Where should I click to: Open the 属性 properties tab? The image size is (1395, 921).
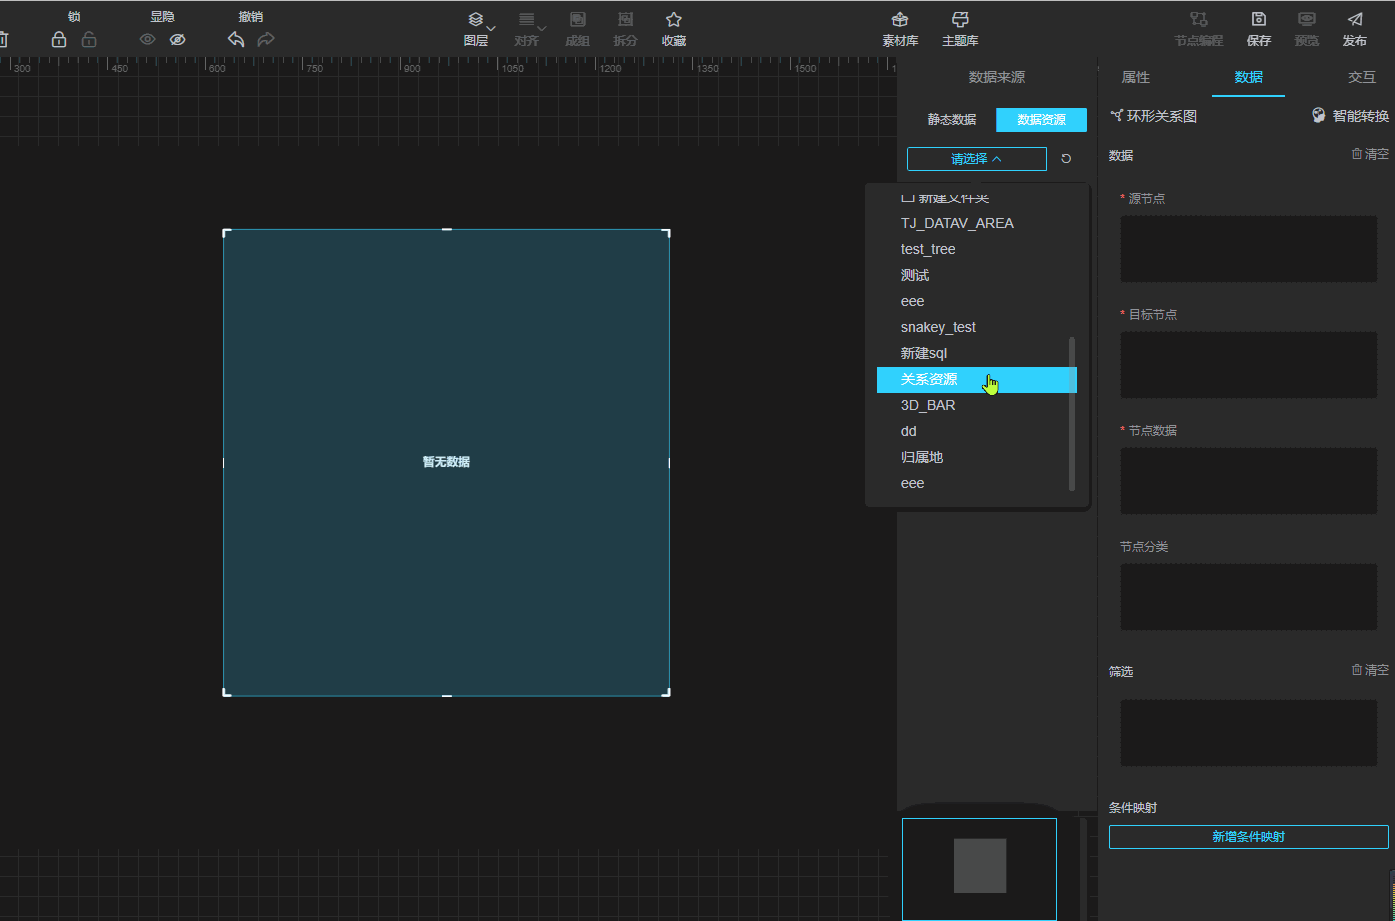[x=1135, y=77]
